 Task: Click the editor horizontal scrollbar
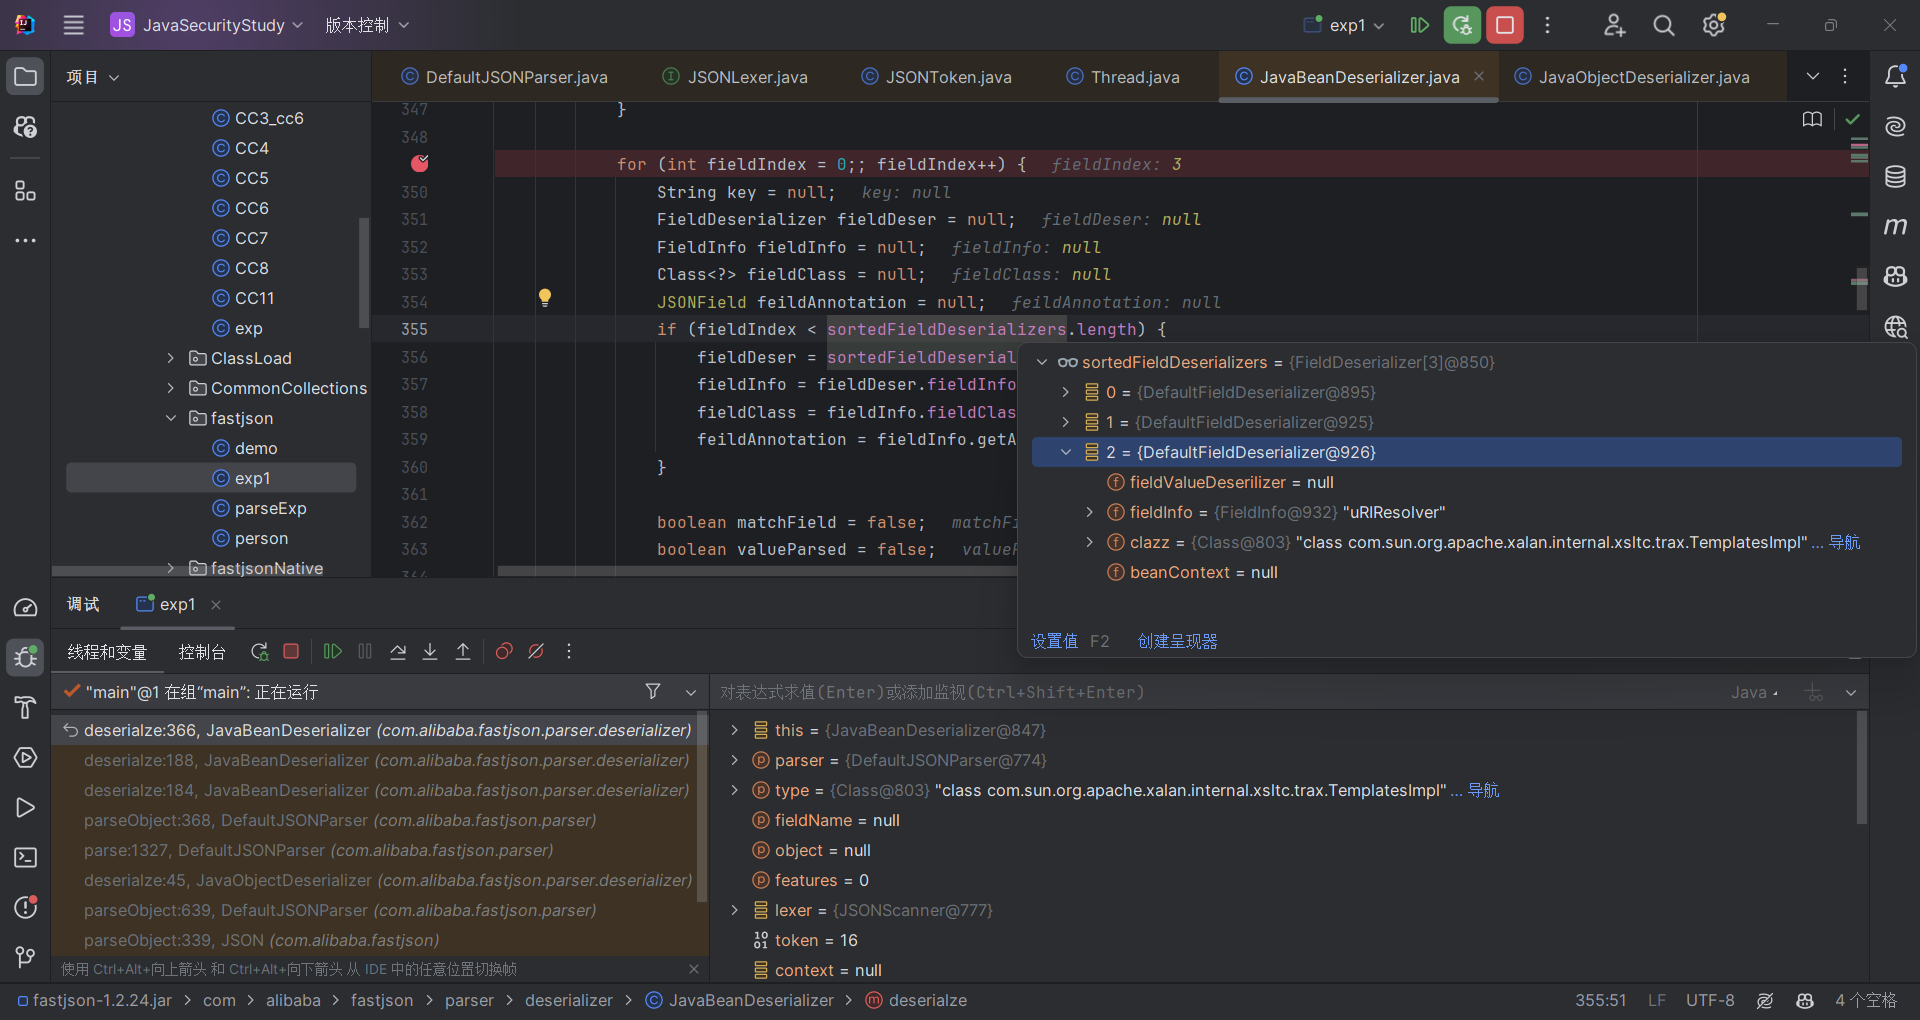[x=757, y=571]
